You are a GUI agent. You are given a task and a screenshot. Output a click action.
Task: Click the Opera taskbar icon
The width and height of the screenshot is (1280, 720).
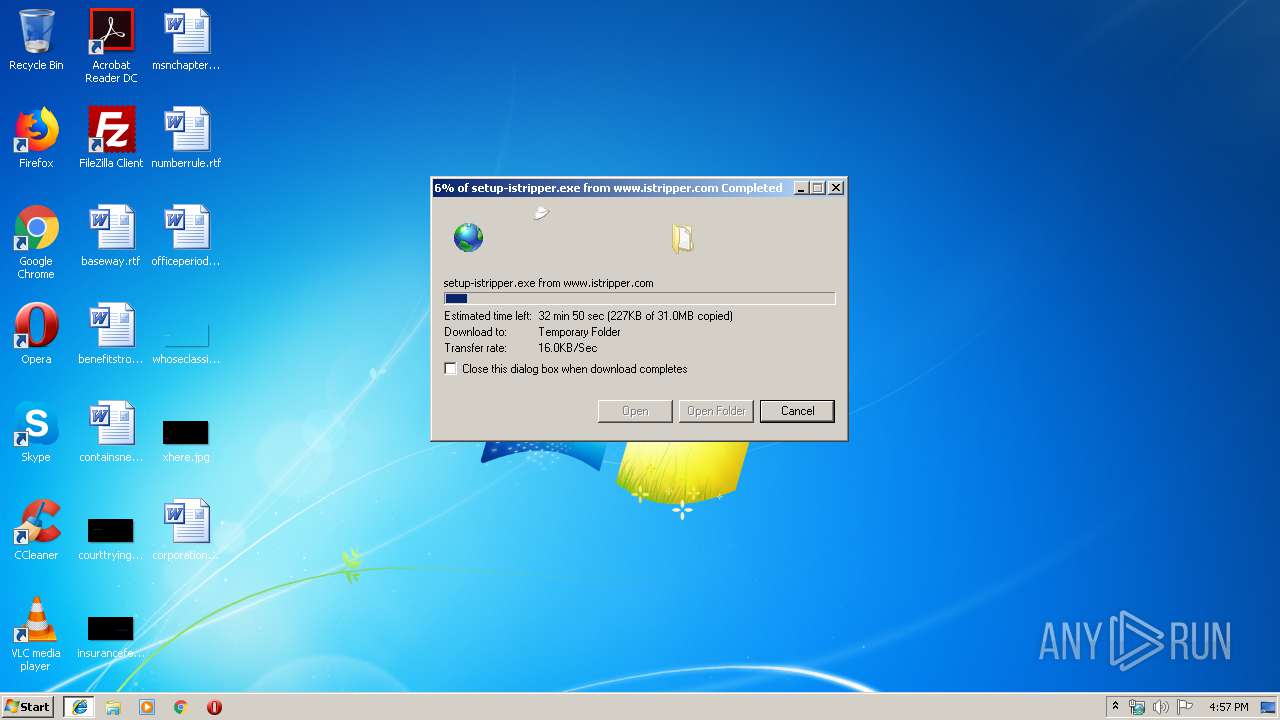(214, 707)
